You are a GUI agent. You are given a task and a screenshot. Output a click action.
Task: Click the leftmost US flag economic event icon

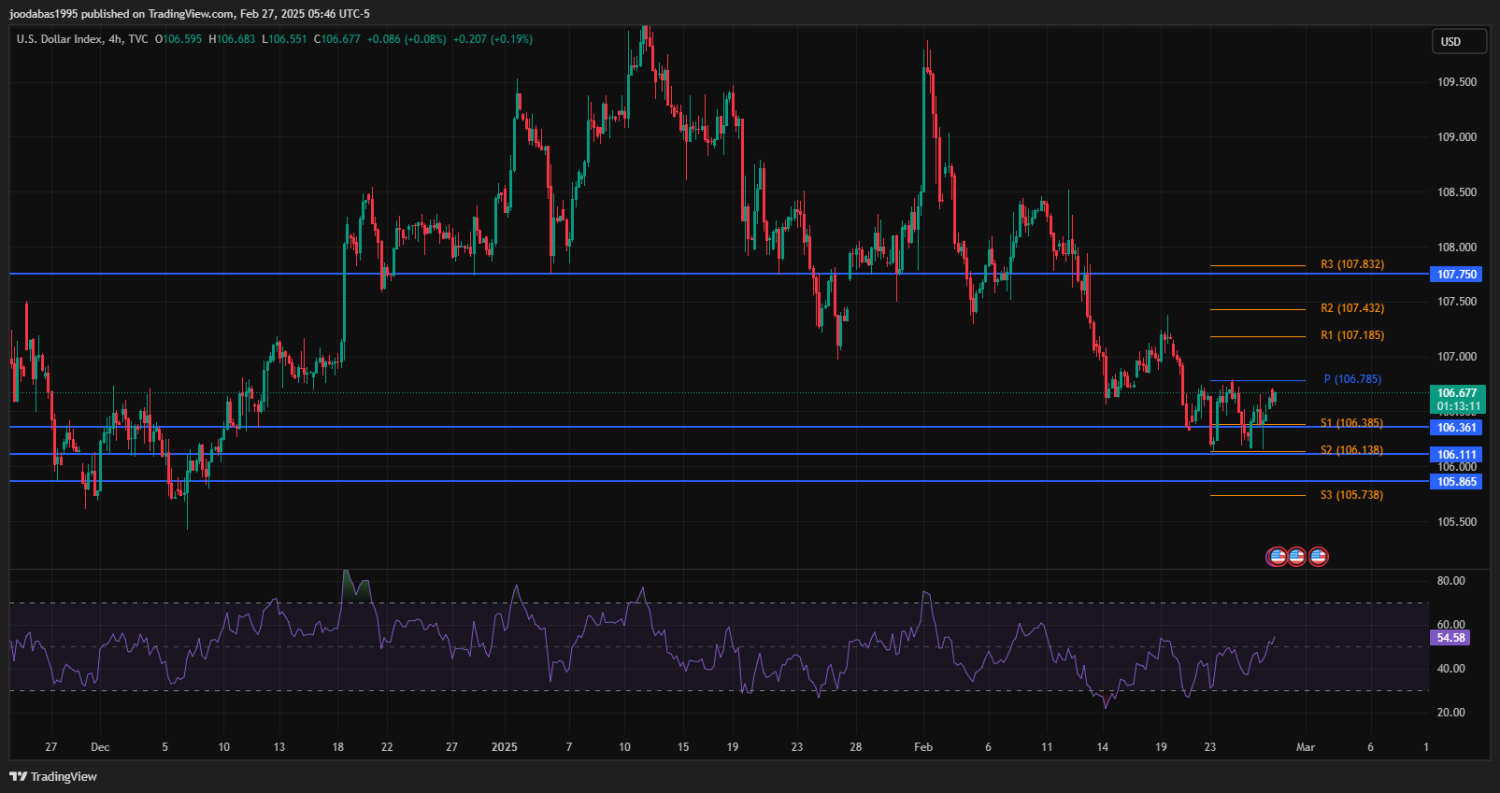click(1276, 556)
